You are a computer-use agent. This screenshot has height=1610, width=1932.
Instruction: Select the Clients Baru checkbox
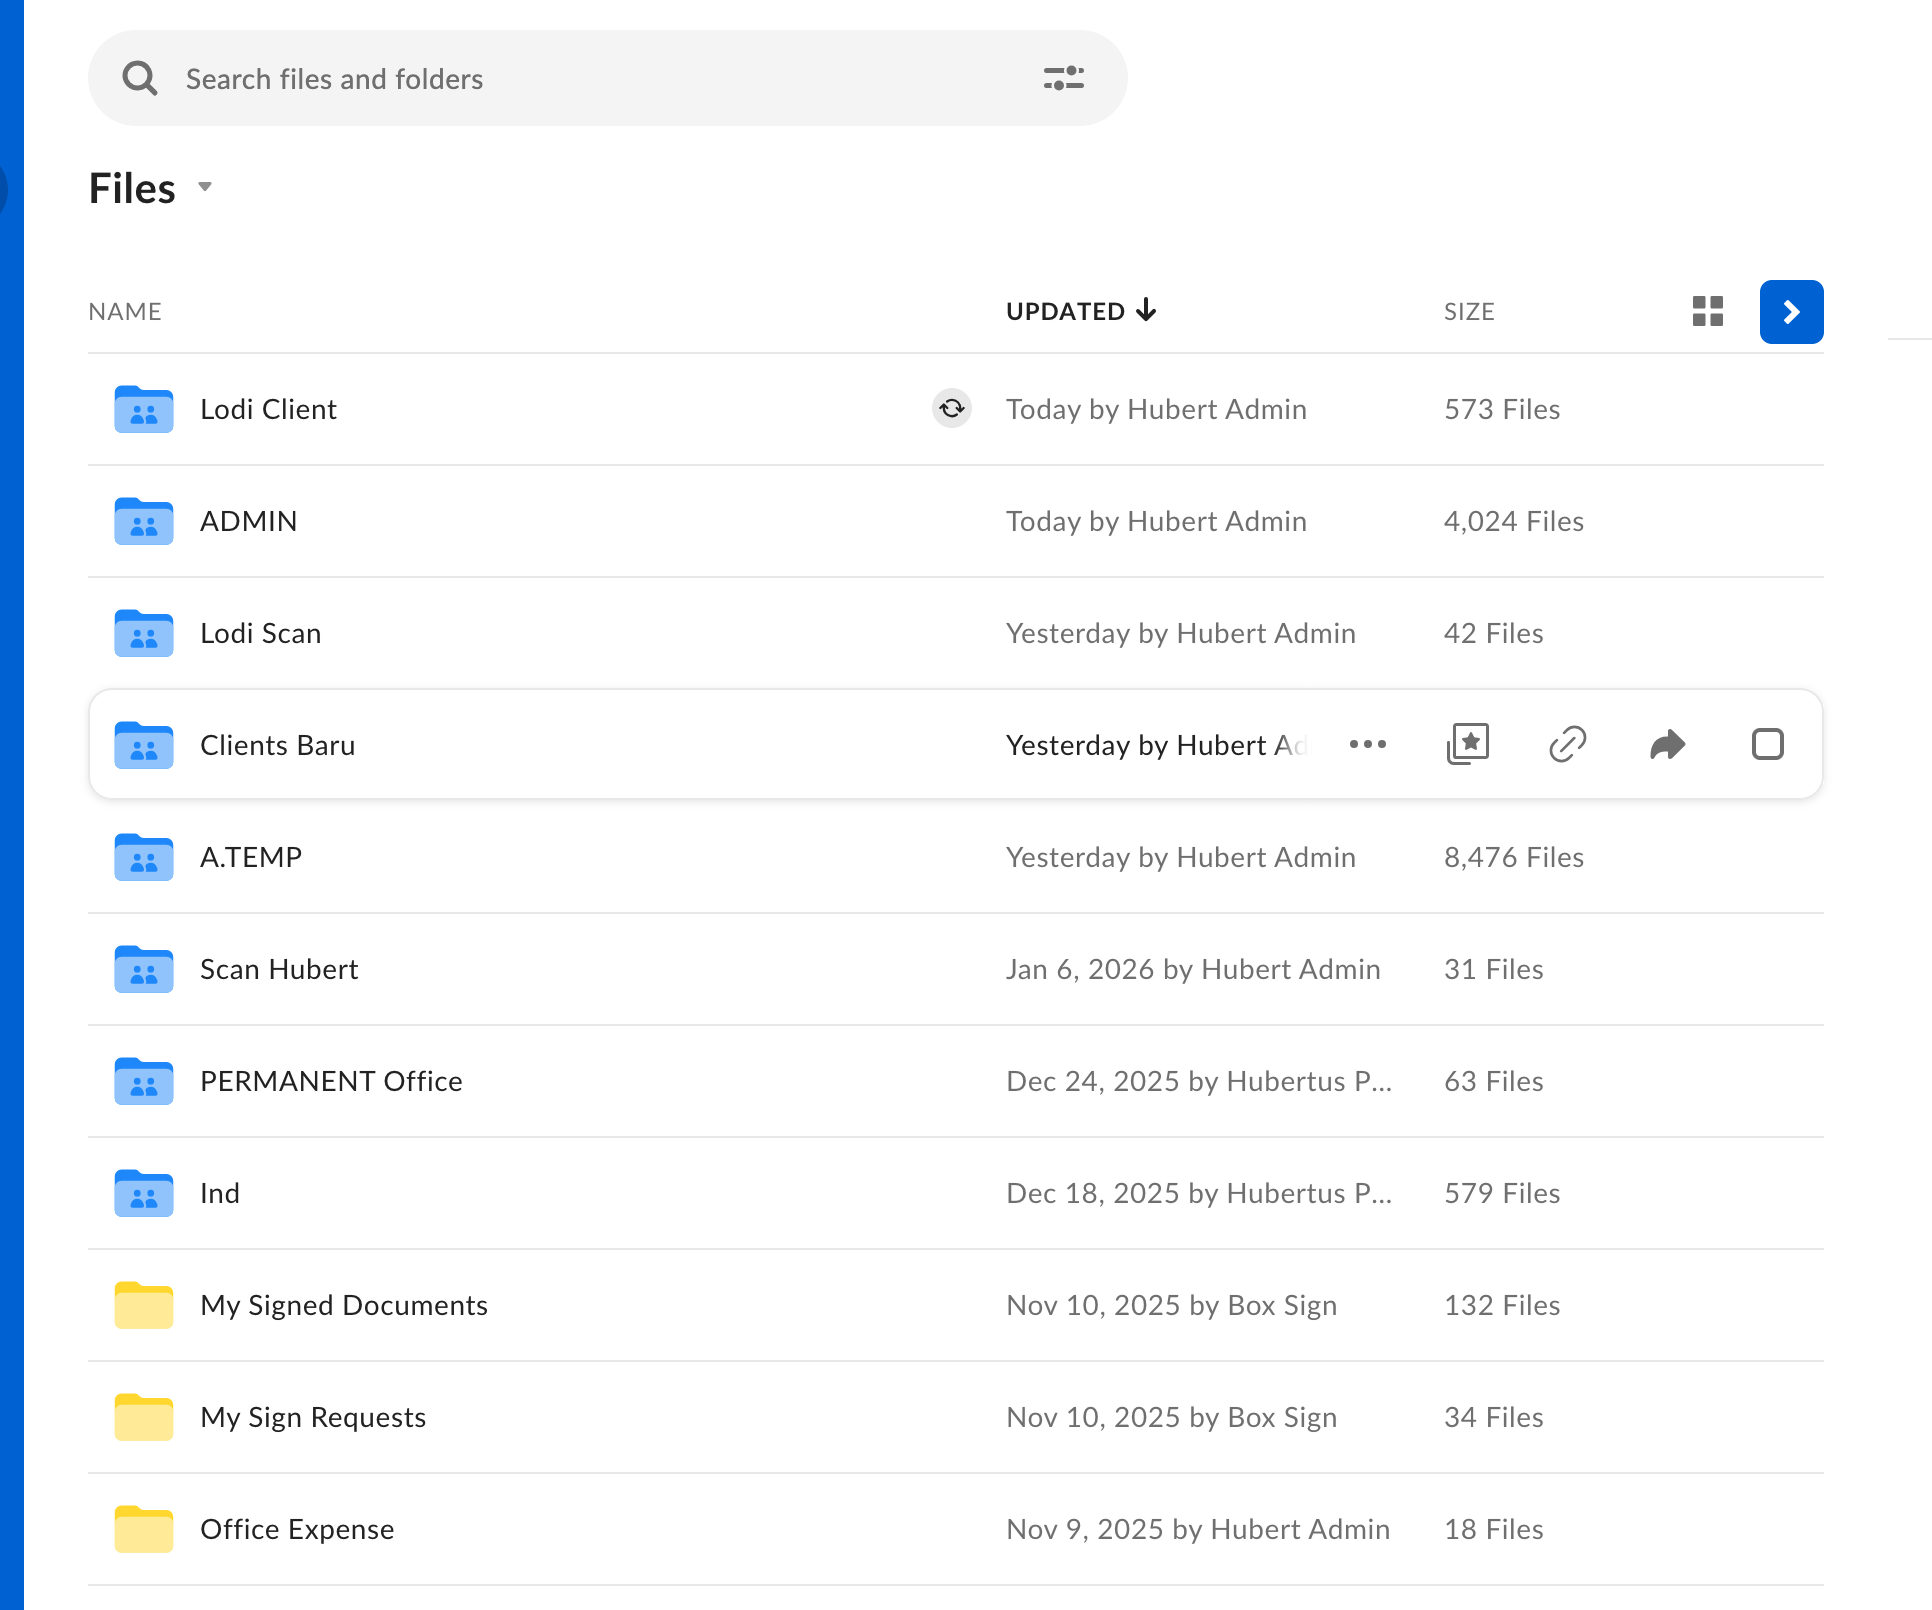point(1767,744)
